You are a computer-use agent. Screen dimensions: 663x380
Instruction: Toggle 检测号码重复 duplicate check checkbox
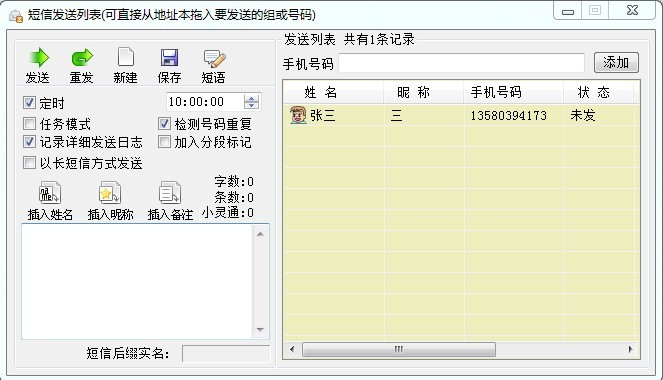[164, 124]
